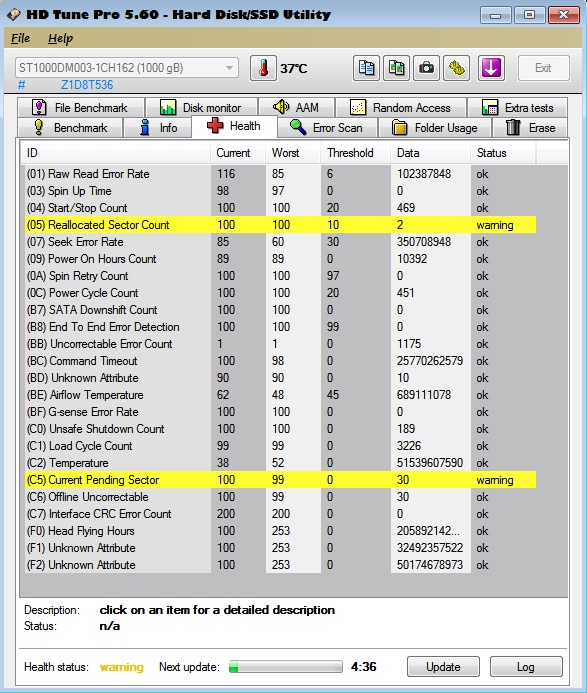Click the Update button

(x=443, y=666)
